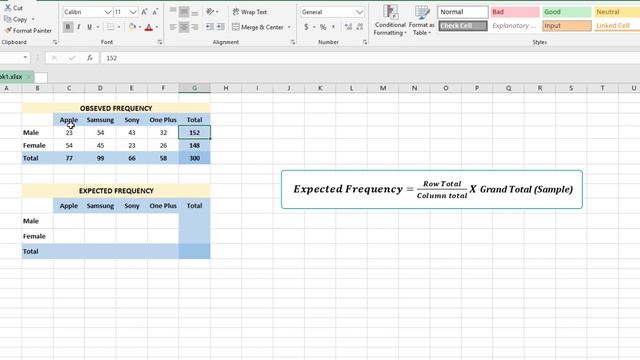Apply the red Font Color button
The image size is (640, 360).
click(149, 27)
